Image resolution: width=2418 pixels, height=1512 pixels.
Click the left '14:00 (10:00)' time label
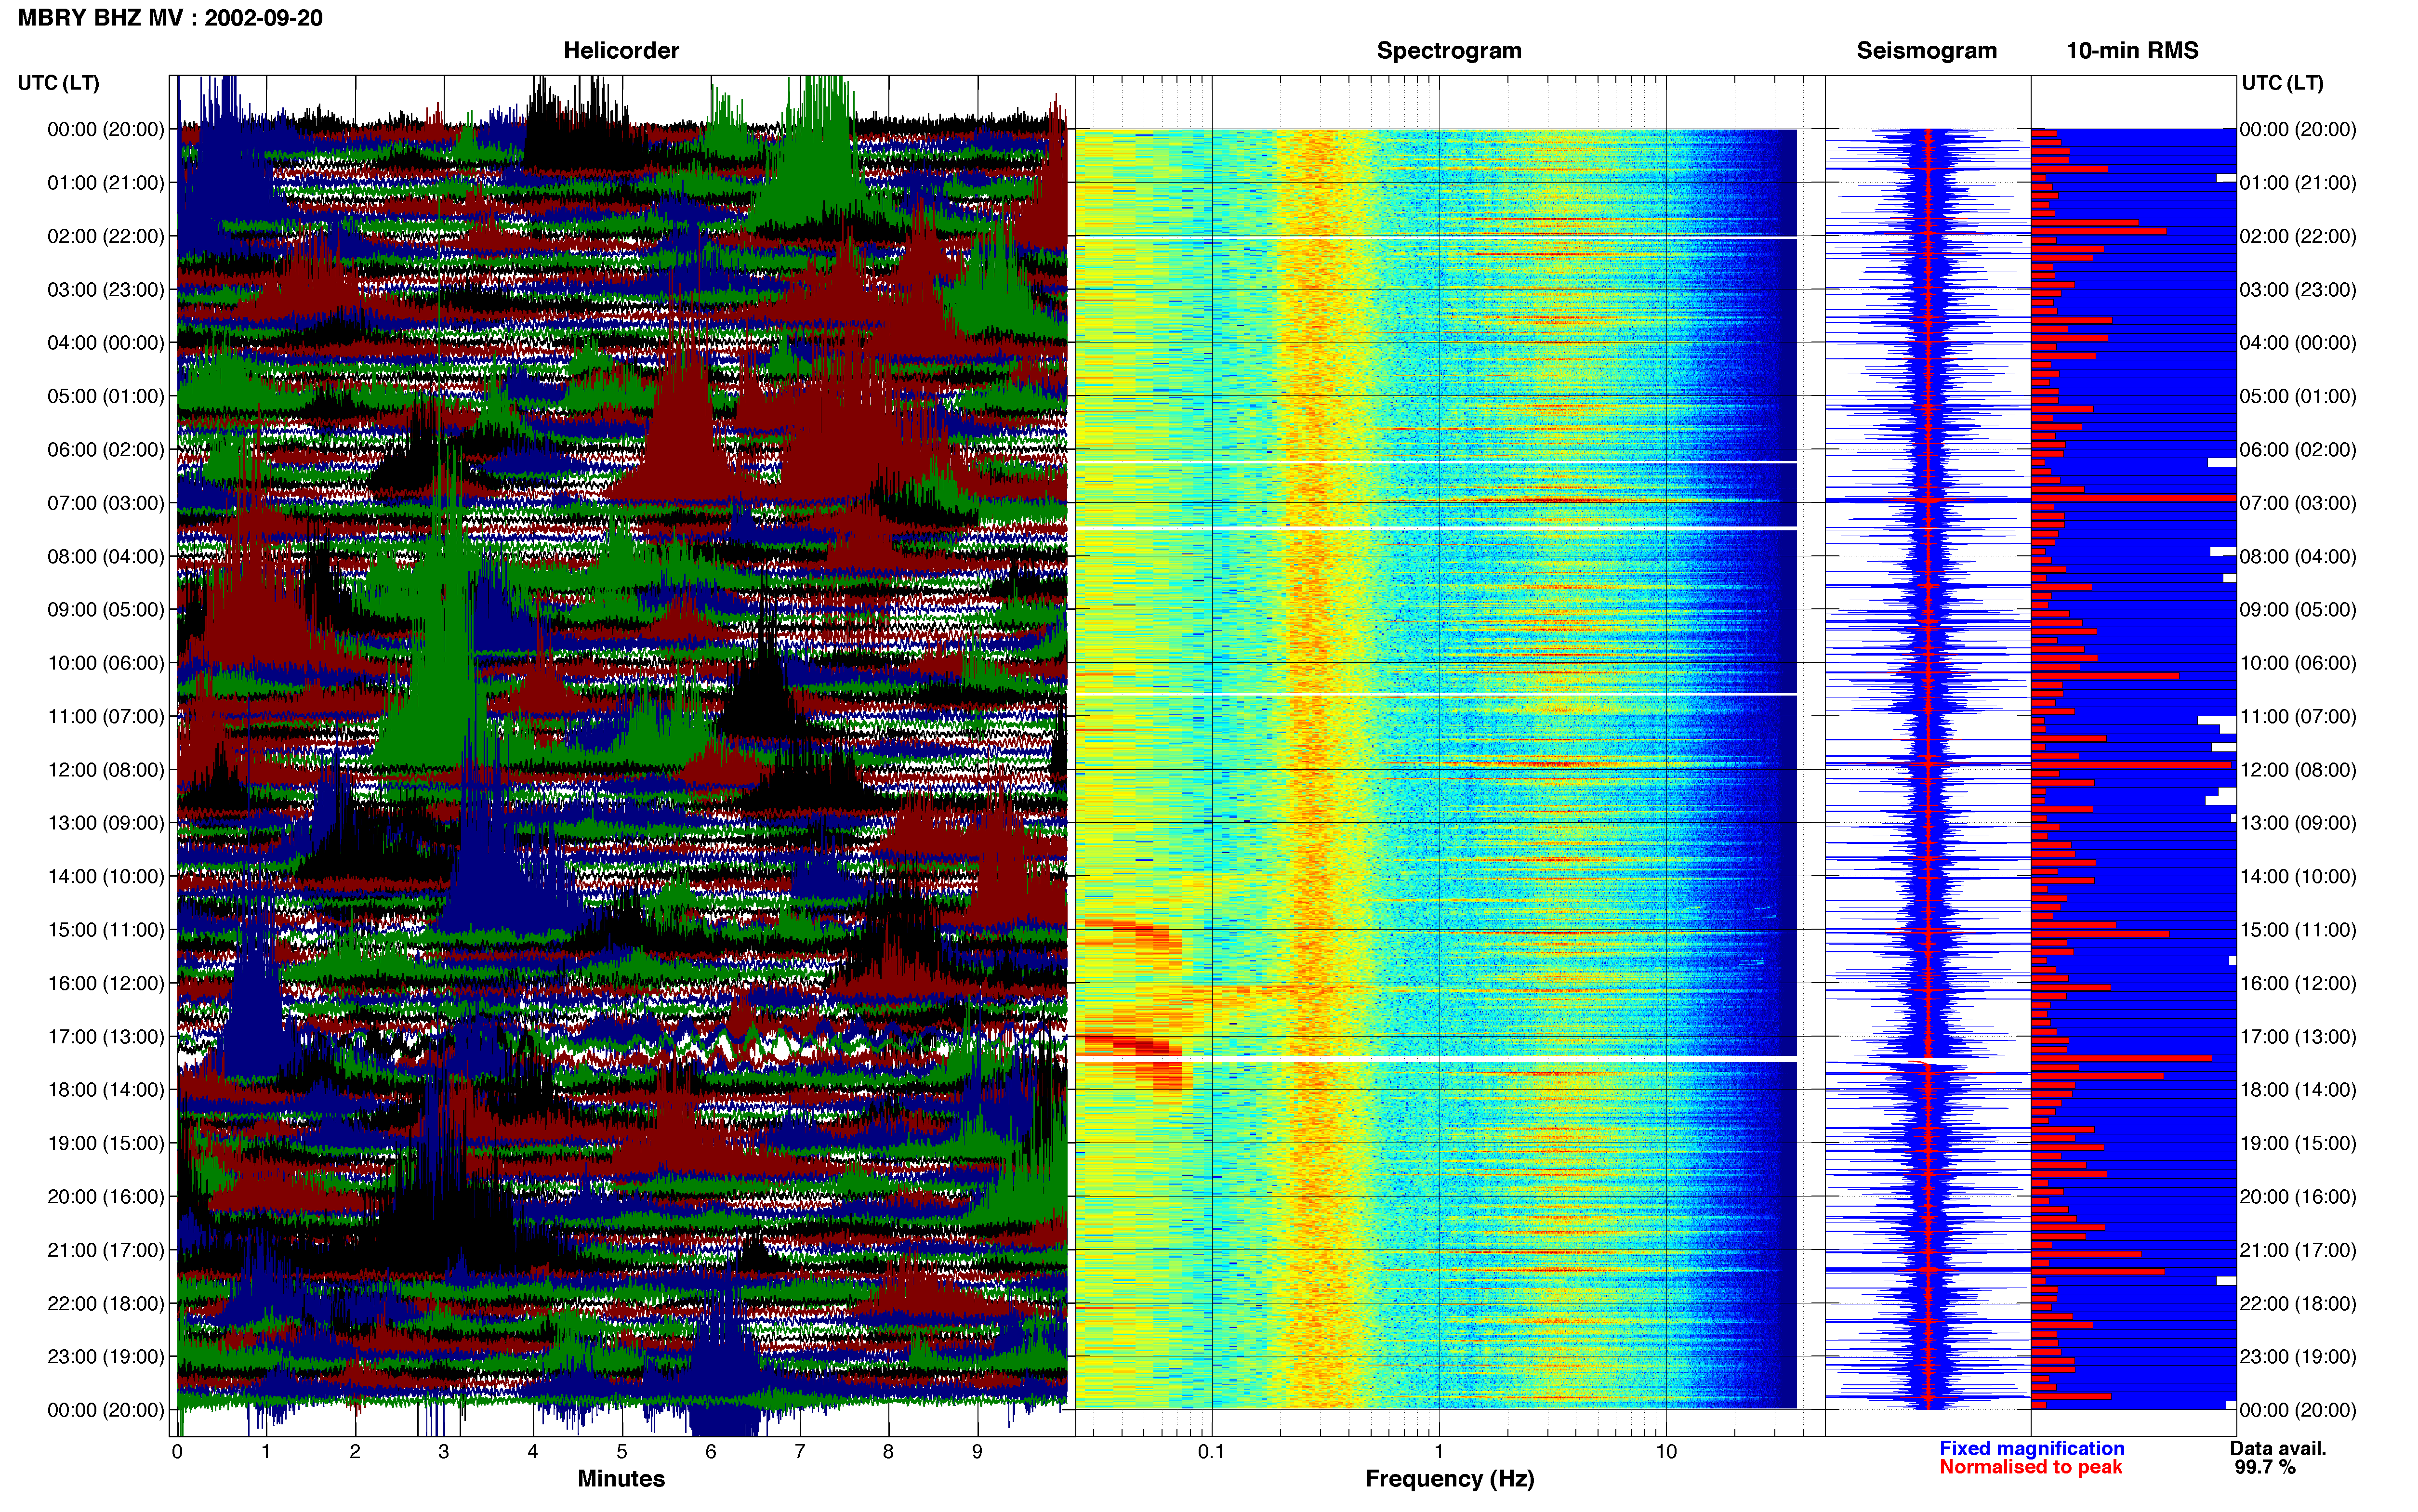click(x=106, y=876)
